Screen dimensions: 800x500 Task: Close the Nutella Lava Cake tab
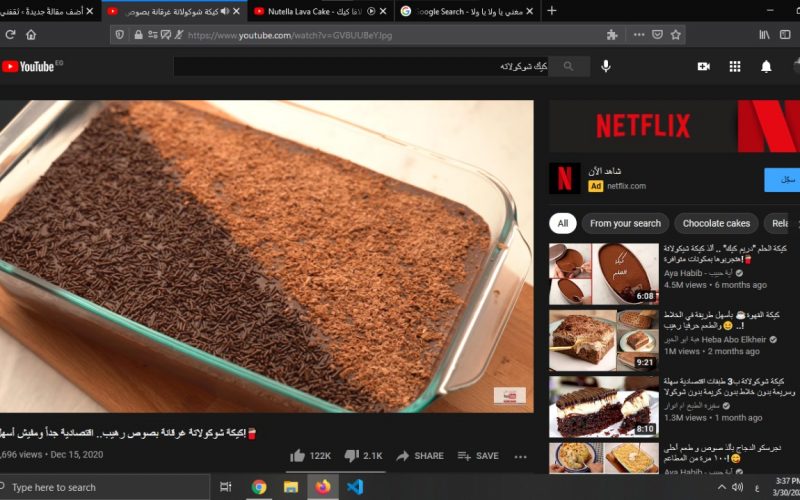383,11
